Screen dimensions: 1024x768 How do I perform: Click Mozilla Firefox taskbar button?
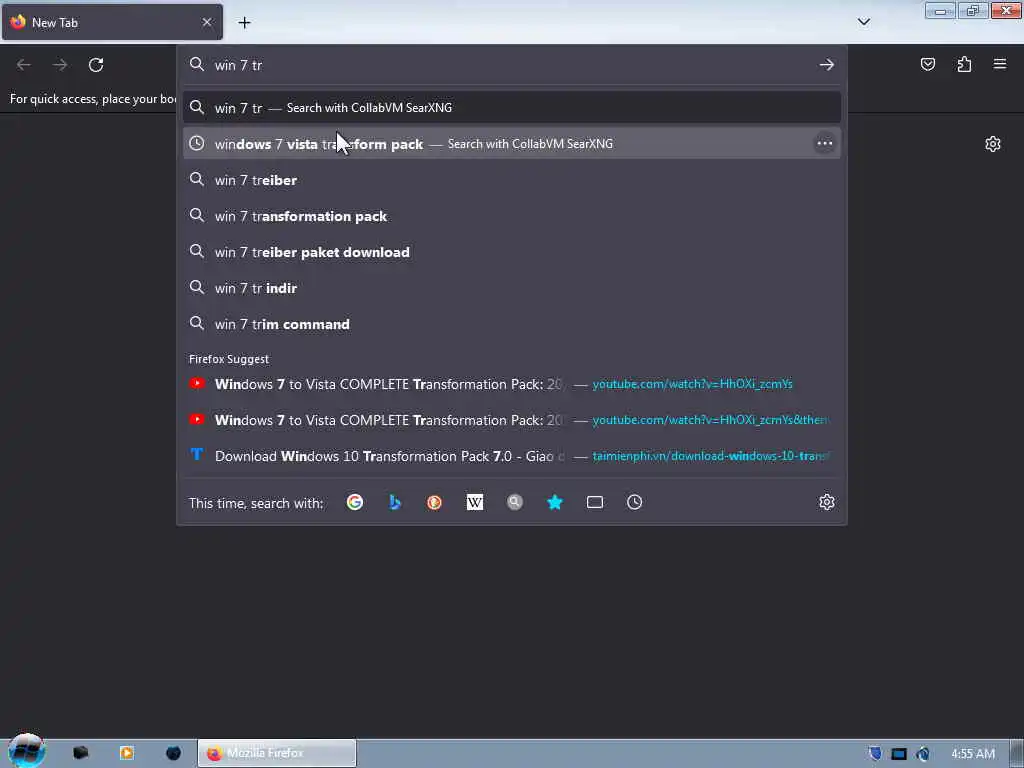click(277, 753)
